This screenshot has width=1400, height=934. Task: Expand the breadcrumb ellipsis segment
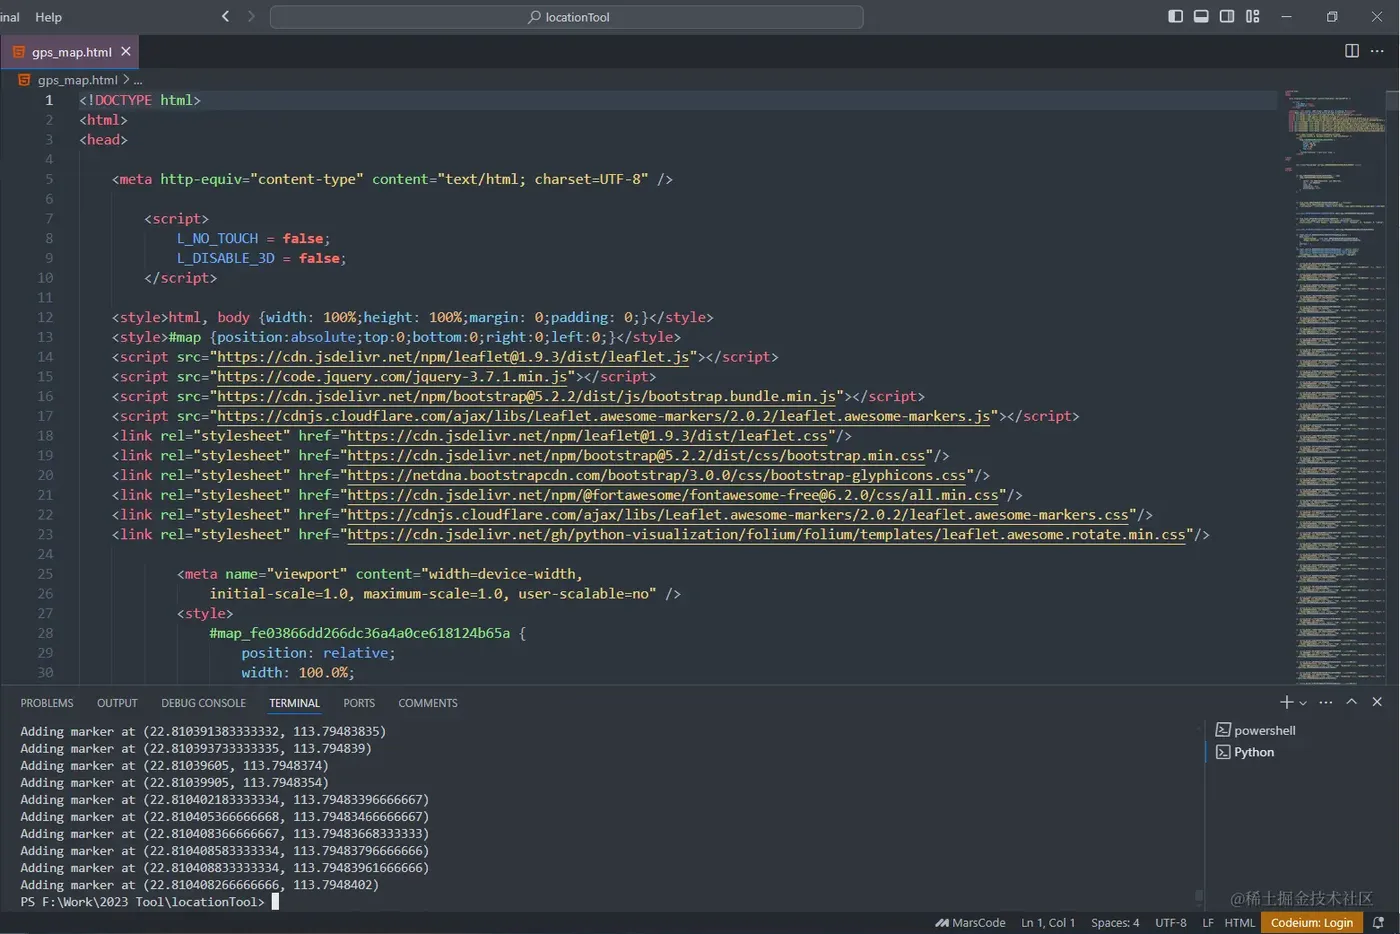[x=138, y=80]
